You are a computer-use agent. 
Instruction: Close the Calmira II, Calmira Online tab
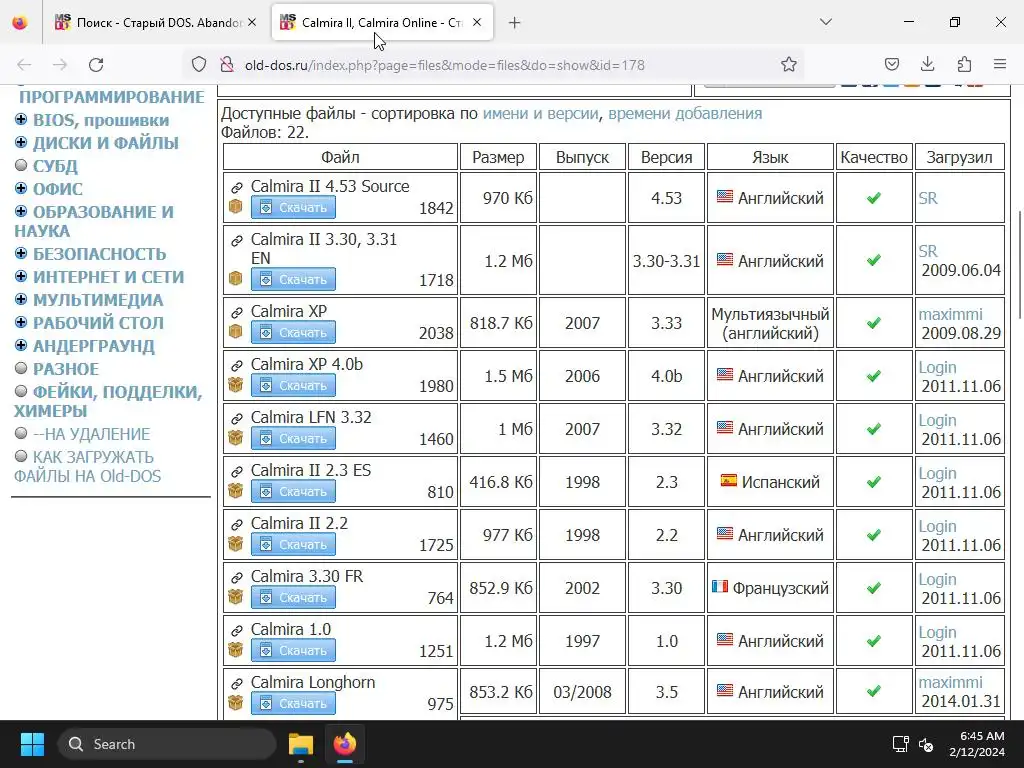(x=477, y=23)
